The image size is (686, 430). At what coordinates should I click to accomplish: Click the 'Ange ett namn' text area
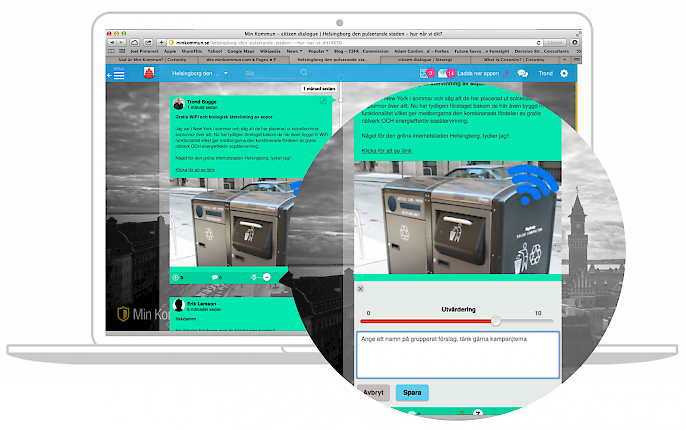pos(458,355)
